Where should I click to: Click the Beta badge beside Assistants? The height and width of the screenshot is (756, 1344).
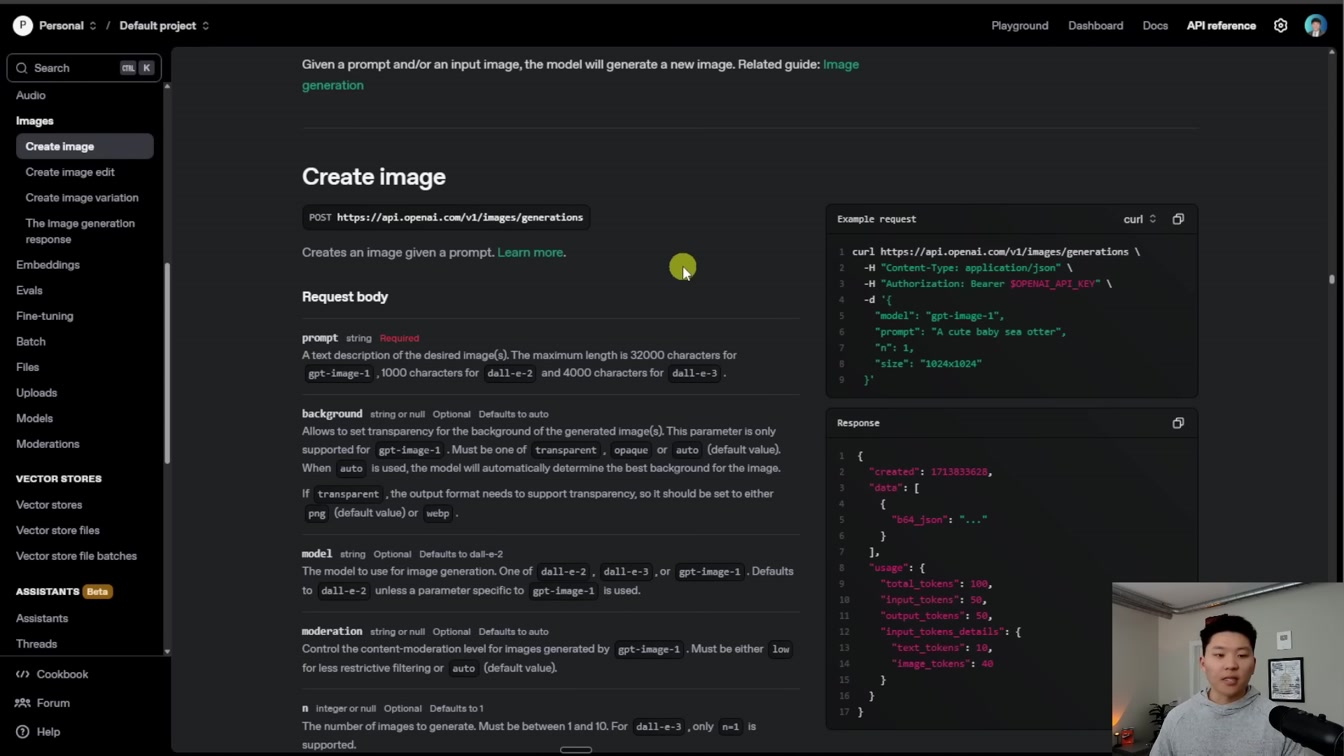(x=97, y=592)
